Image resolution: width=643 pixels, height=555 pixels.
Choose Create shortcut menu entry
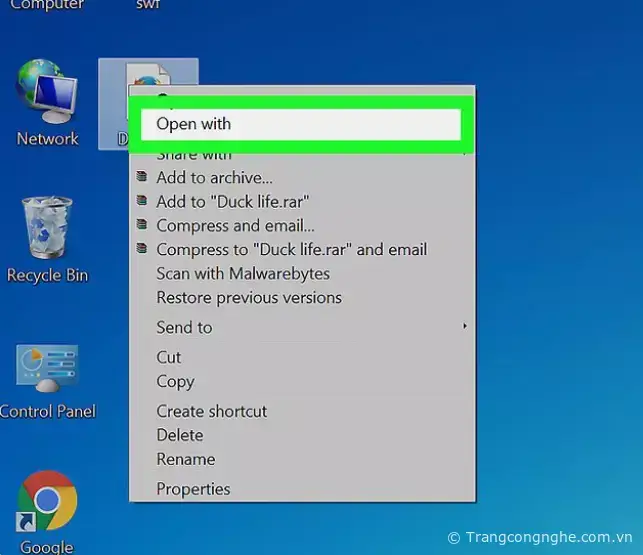click(x=211, y=411)
